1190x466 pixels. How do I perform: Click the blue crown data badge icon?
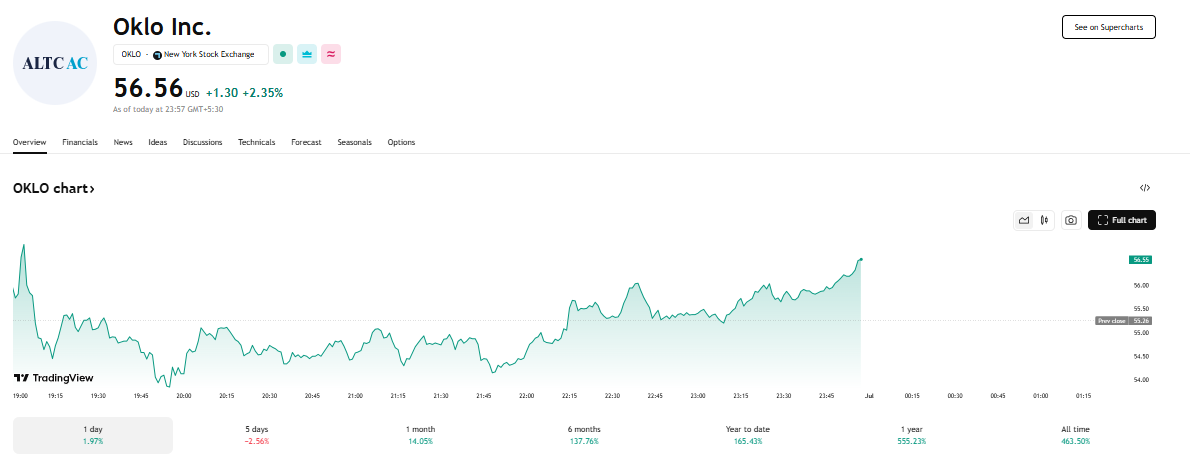307,54
